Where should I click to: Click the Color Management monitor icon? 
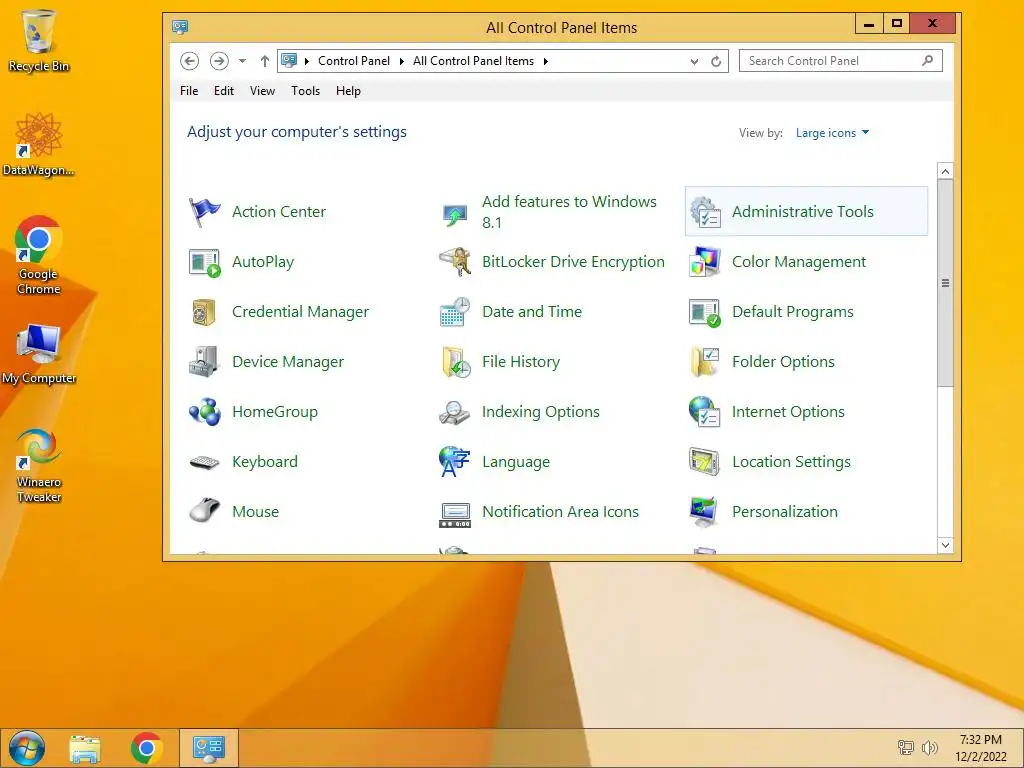click(705, 262)
